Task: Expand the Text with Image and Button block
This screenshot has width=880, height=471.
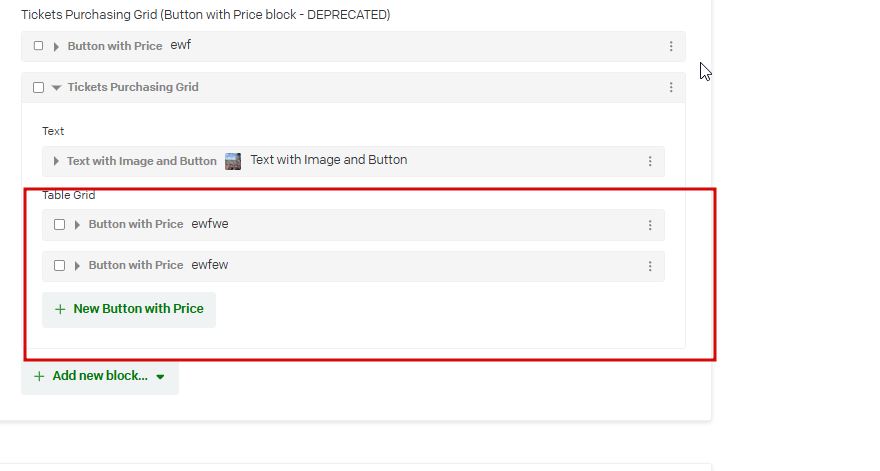Action: [x=56, y=161]
